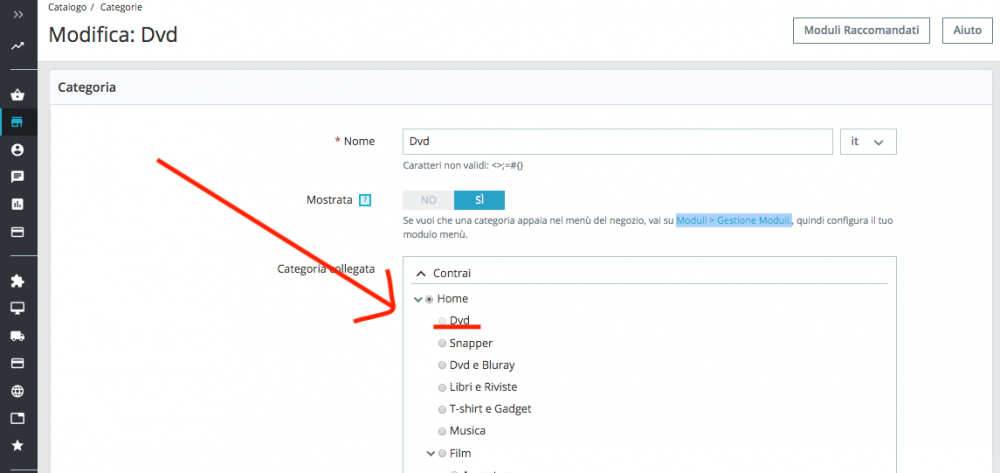
Task: Select the Snapper category radio button
Action: click(442, 344)
